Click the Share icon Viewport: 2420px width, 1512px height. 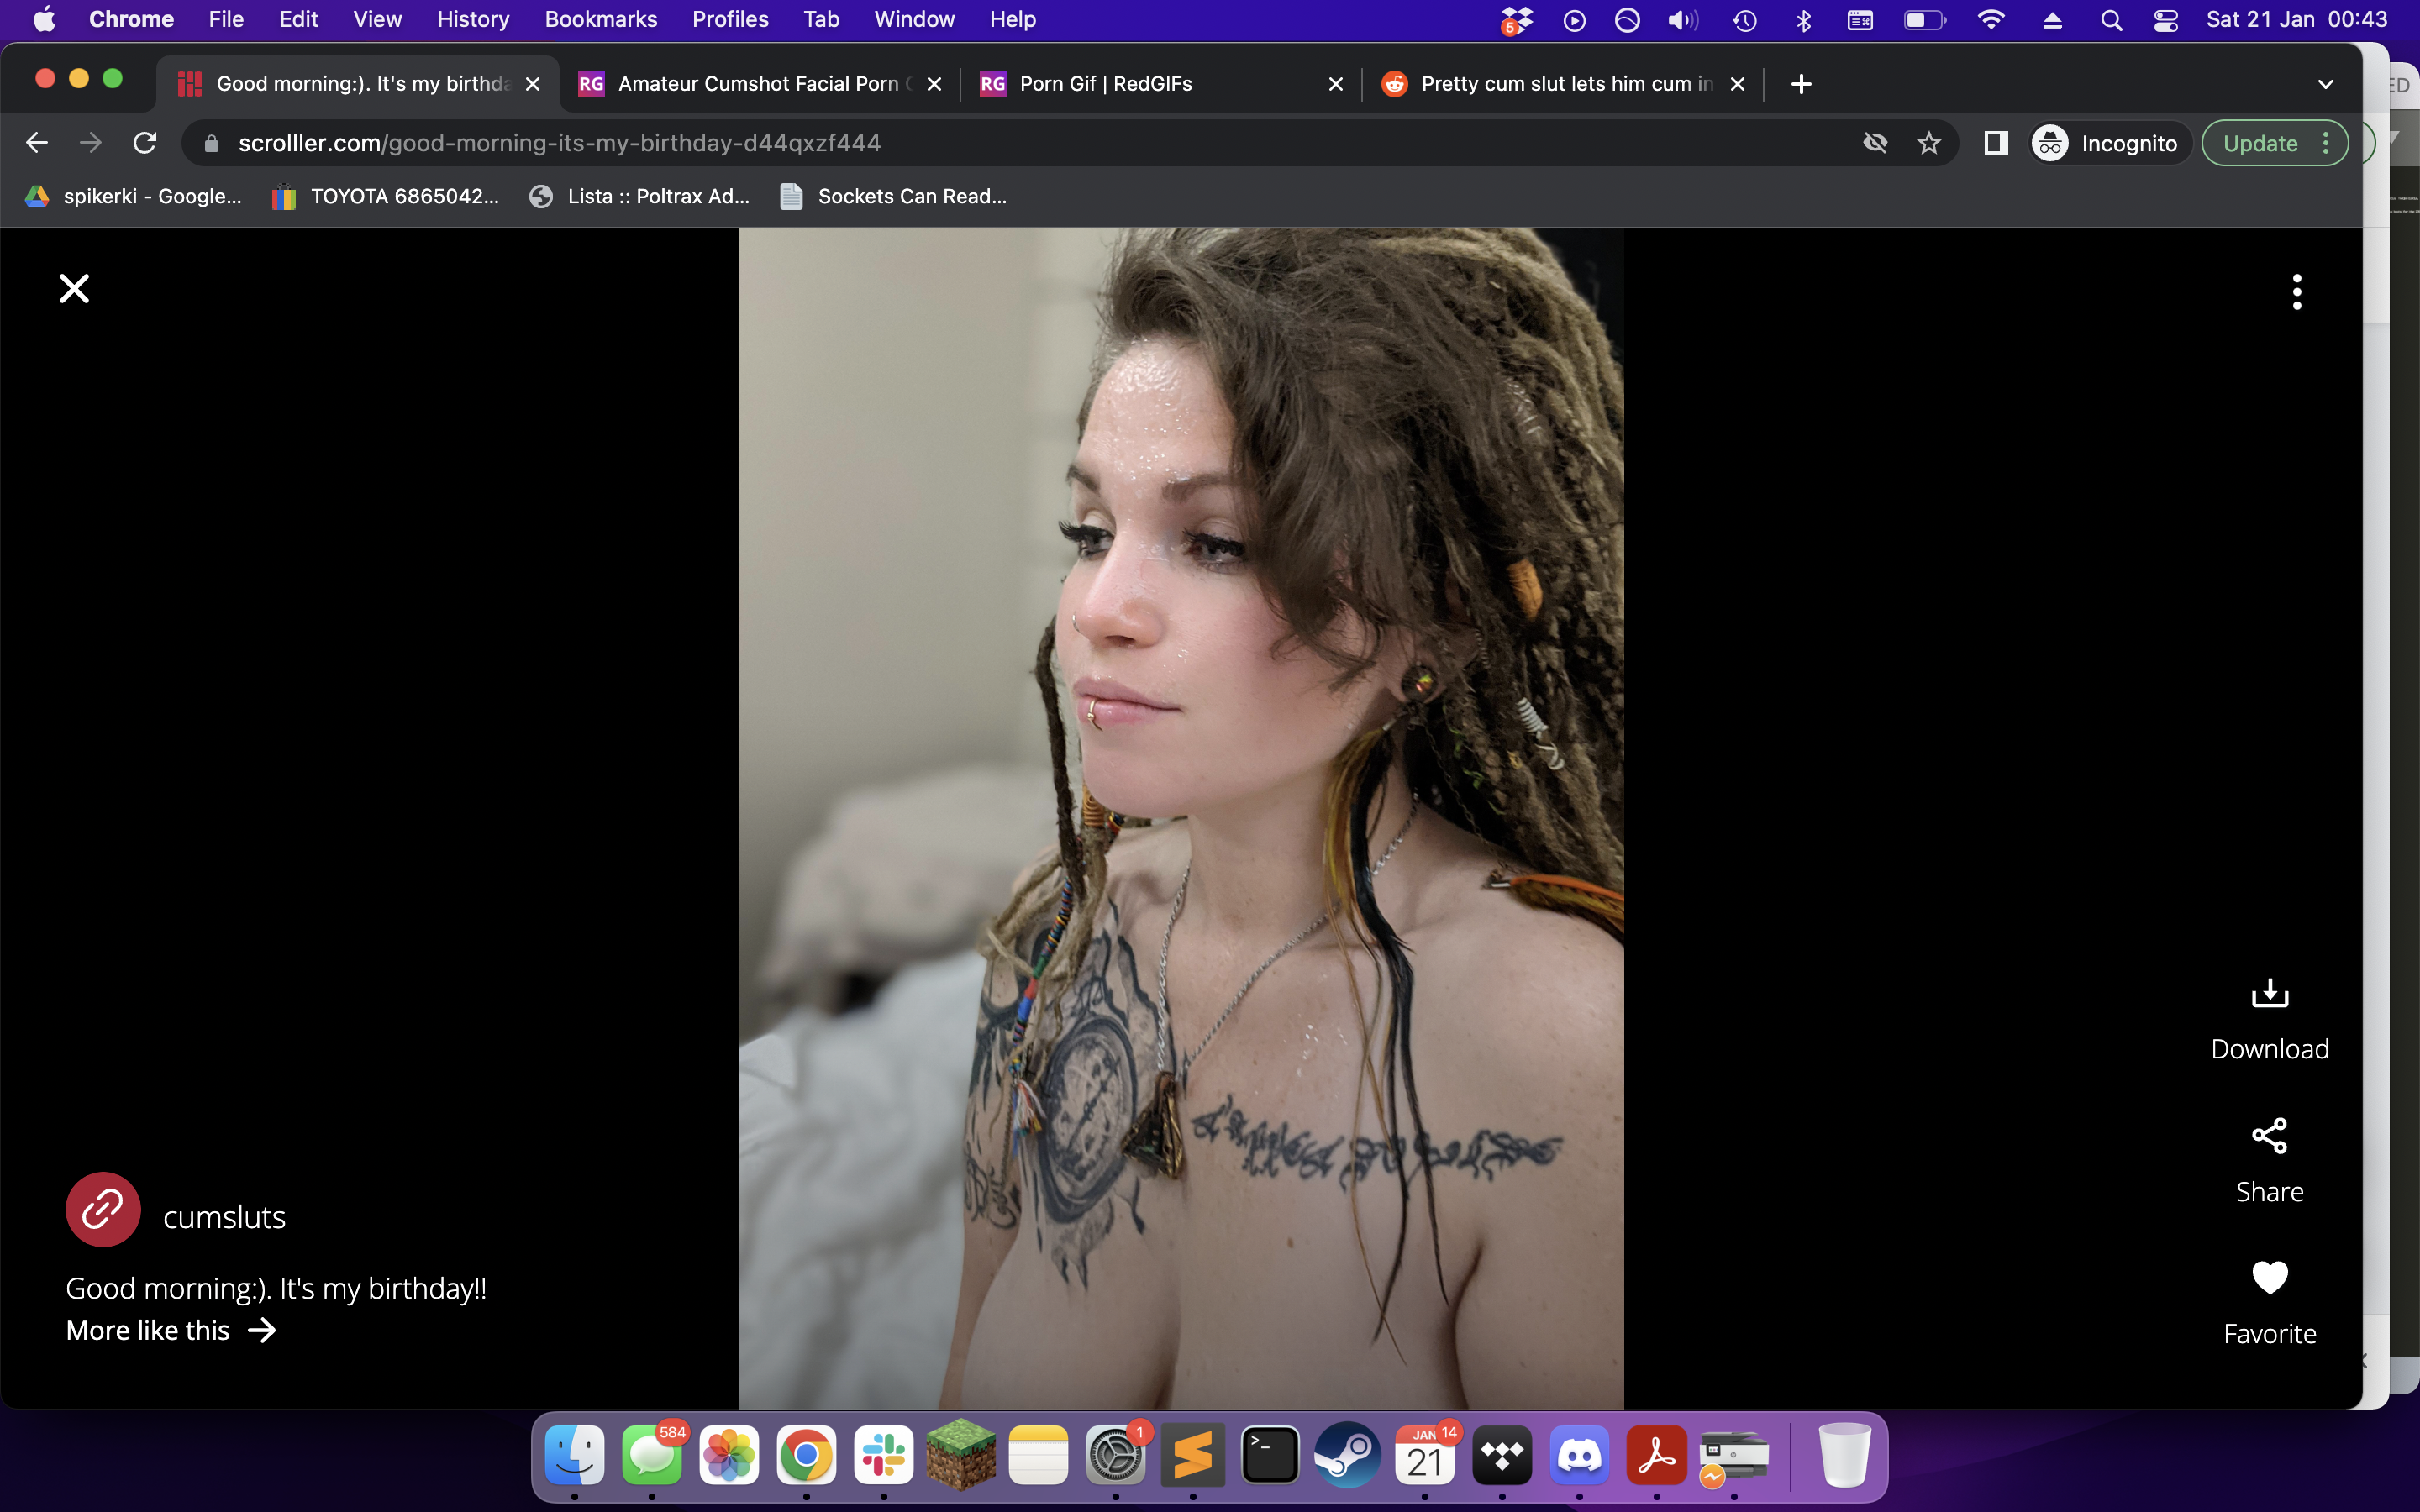click(2269, 1136)
